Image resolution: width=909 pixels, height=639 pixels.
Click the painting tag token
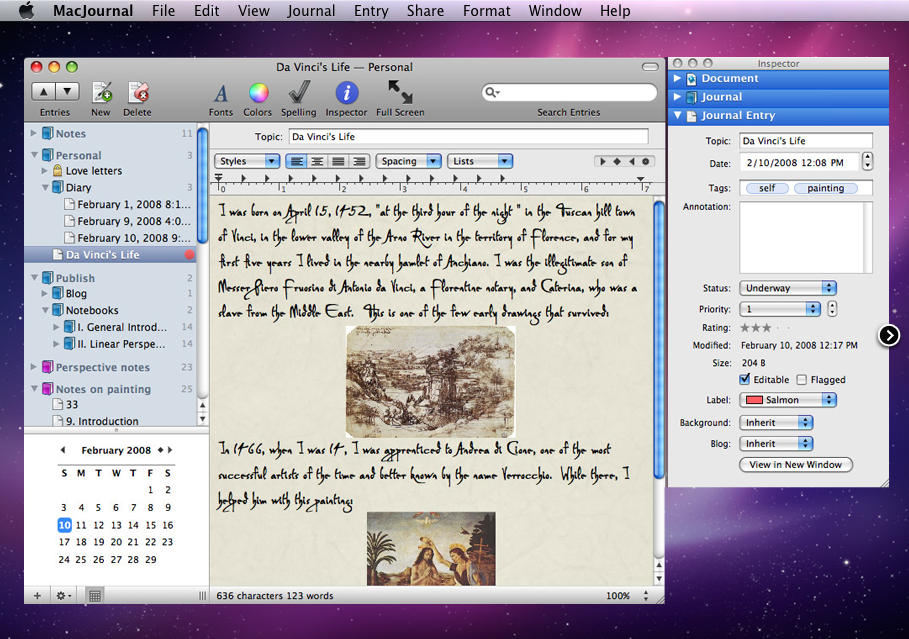(x=826, y=188)
